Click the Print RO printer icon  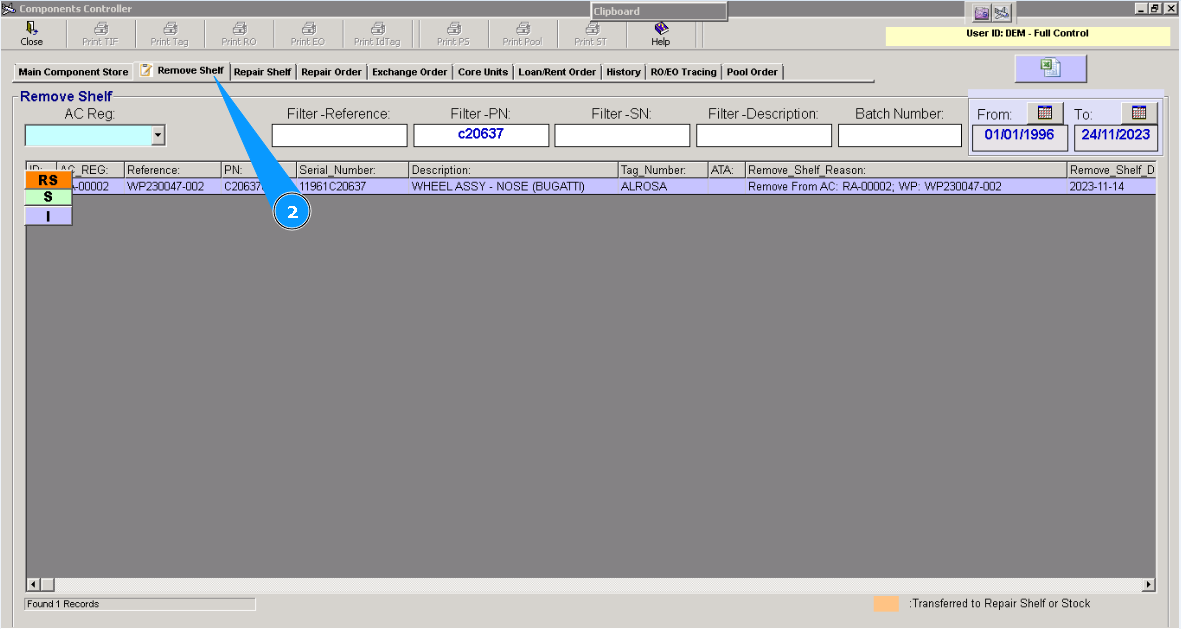pyautogui.click(x=239, y=29)
